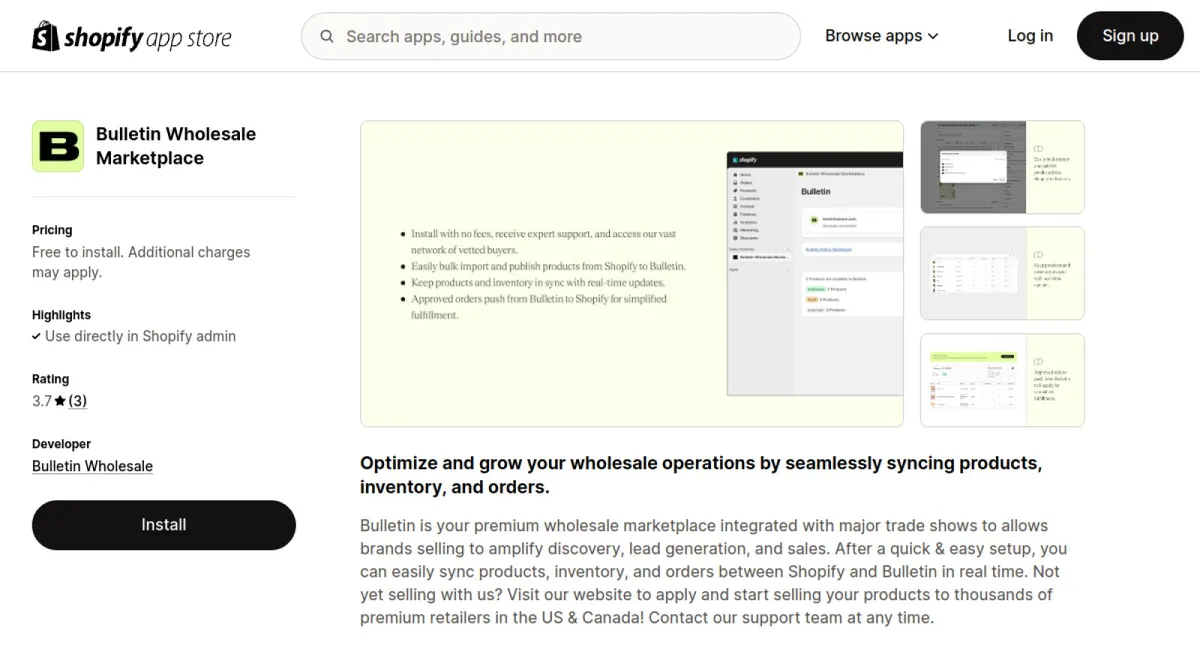Click the magnifying glass search icon
Screen dimensions: 1200x650
(x=327, y=36)
